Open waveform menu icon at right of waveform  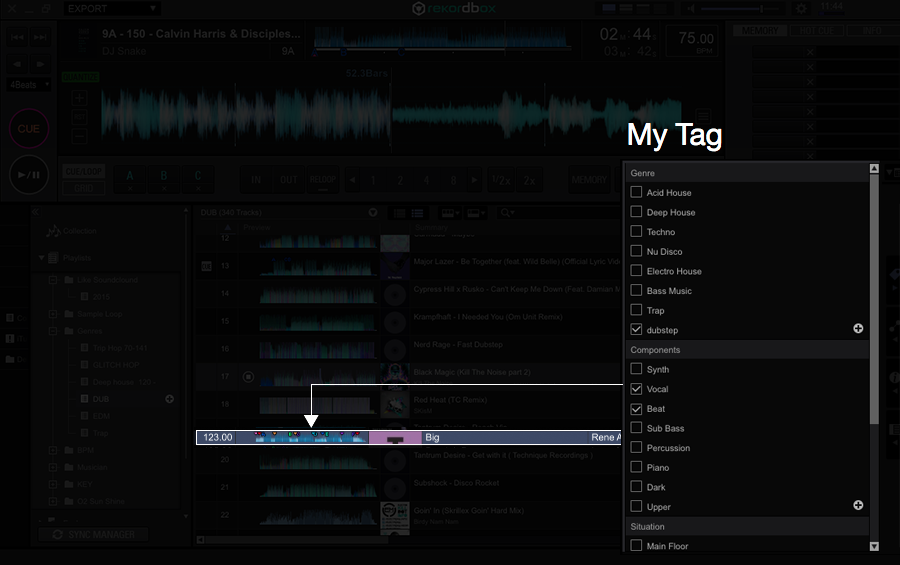coord(703,115)
